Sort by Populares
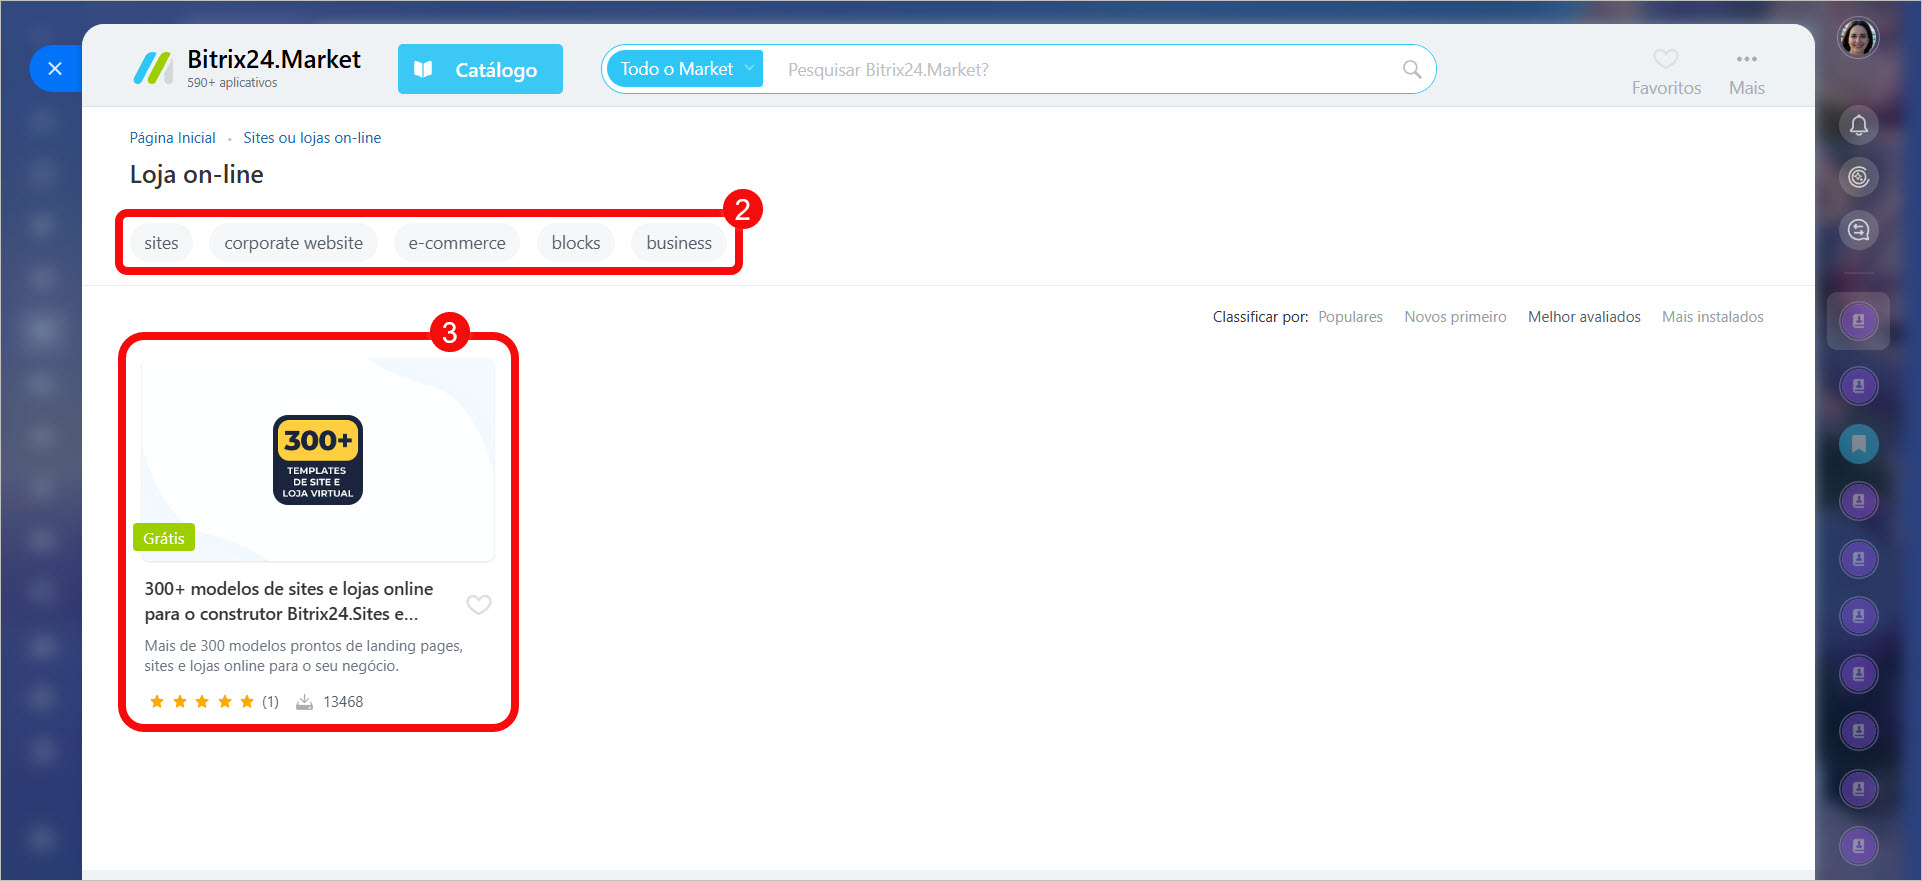Screen dimensions: 1922x881 point(1350,317)
